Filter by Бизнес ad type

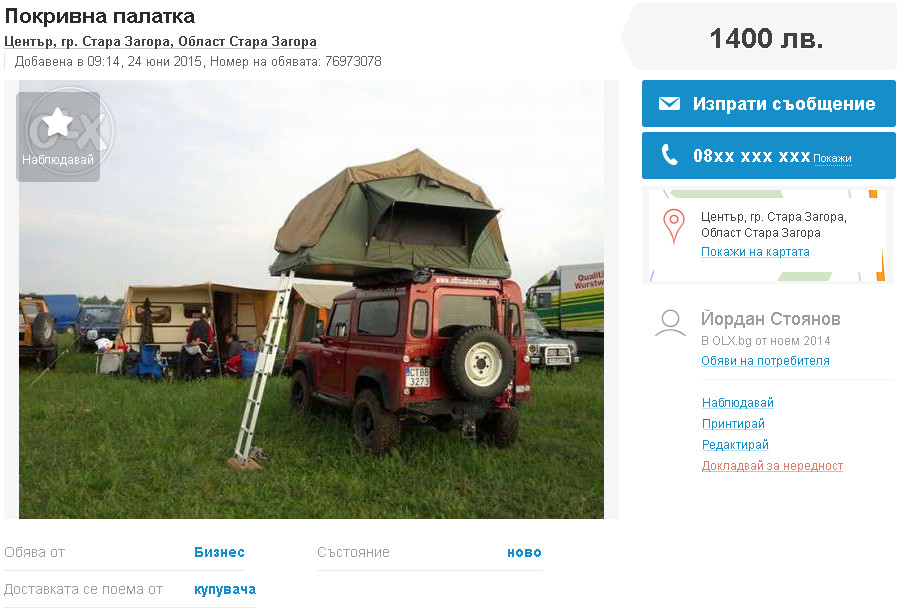219,552
